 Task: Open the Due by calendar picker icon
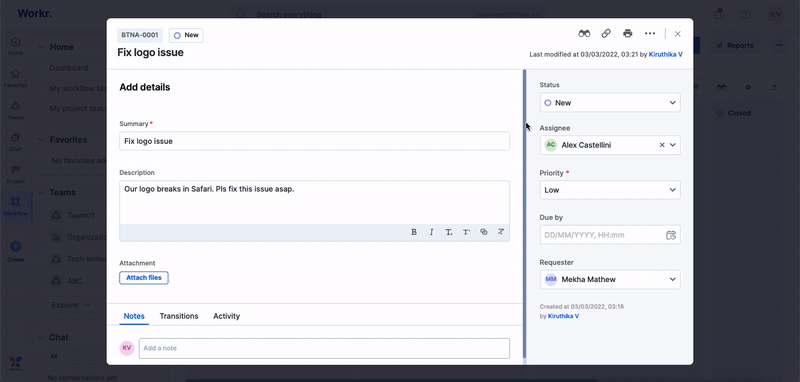point(671,235)
